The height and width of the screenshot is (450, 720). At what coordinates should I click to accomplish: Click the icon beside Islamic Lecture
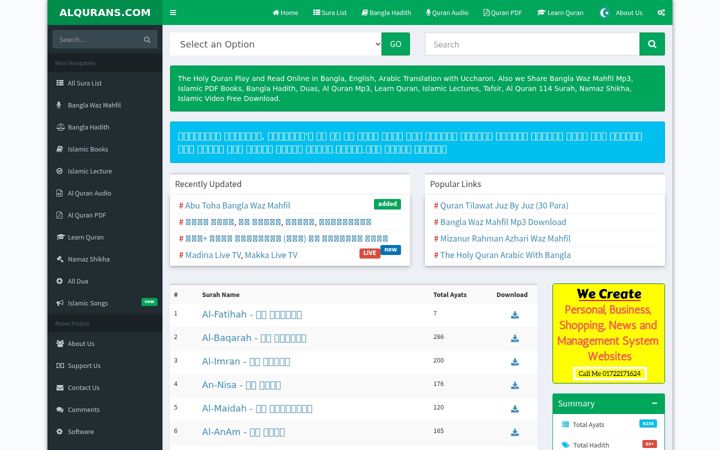(x=59, y=171)
